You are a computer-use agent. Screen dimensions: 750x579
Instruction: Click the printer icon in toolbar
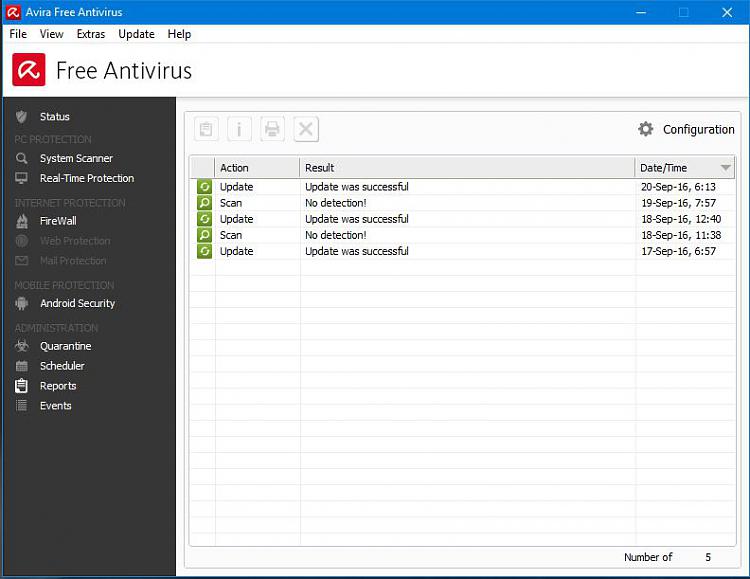[272, 129]
